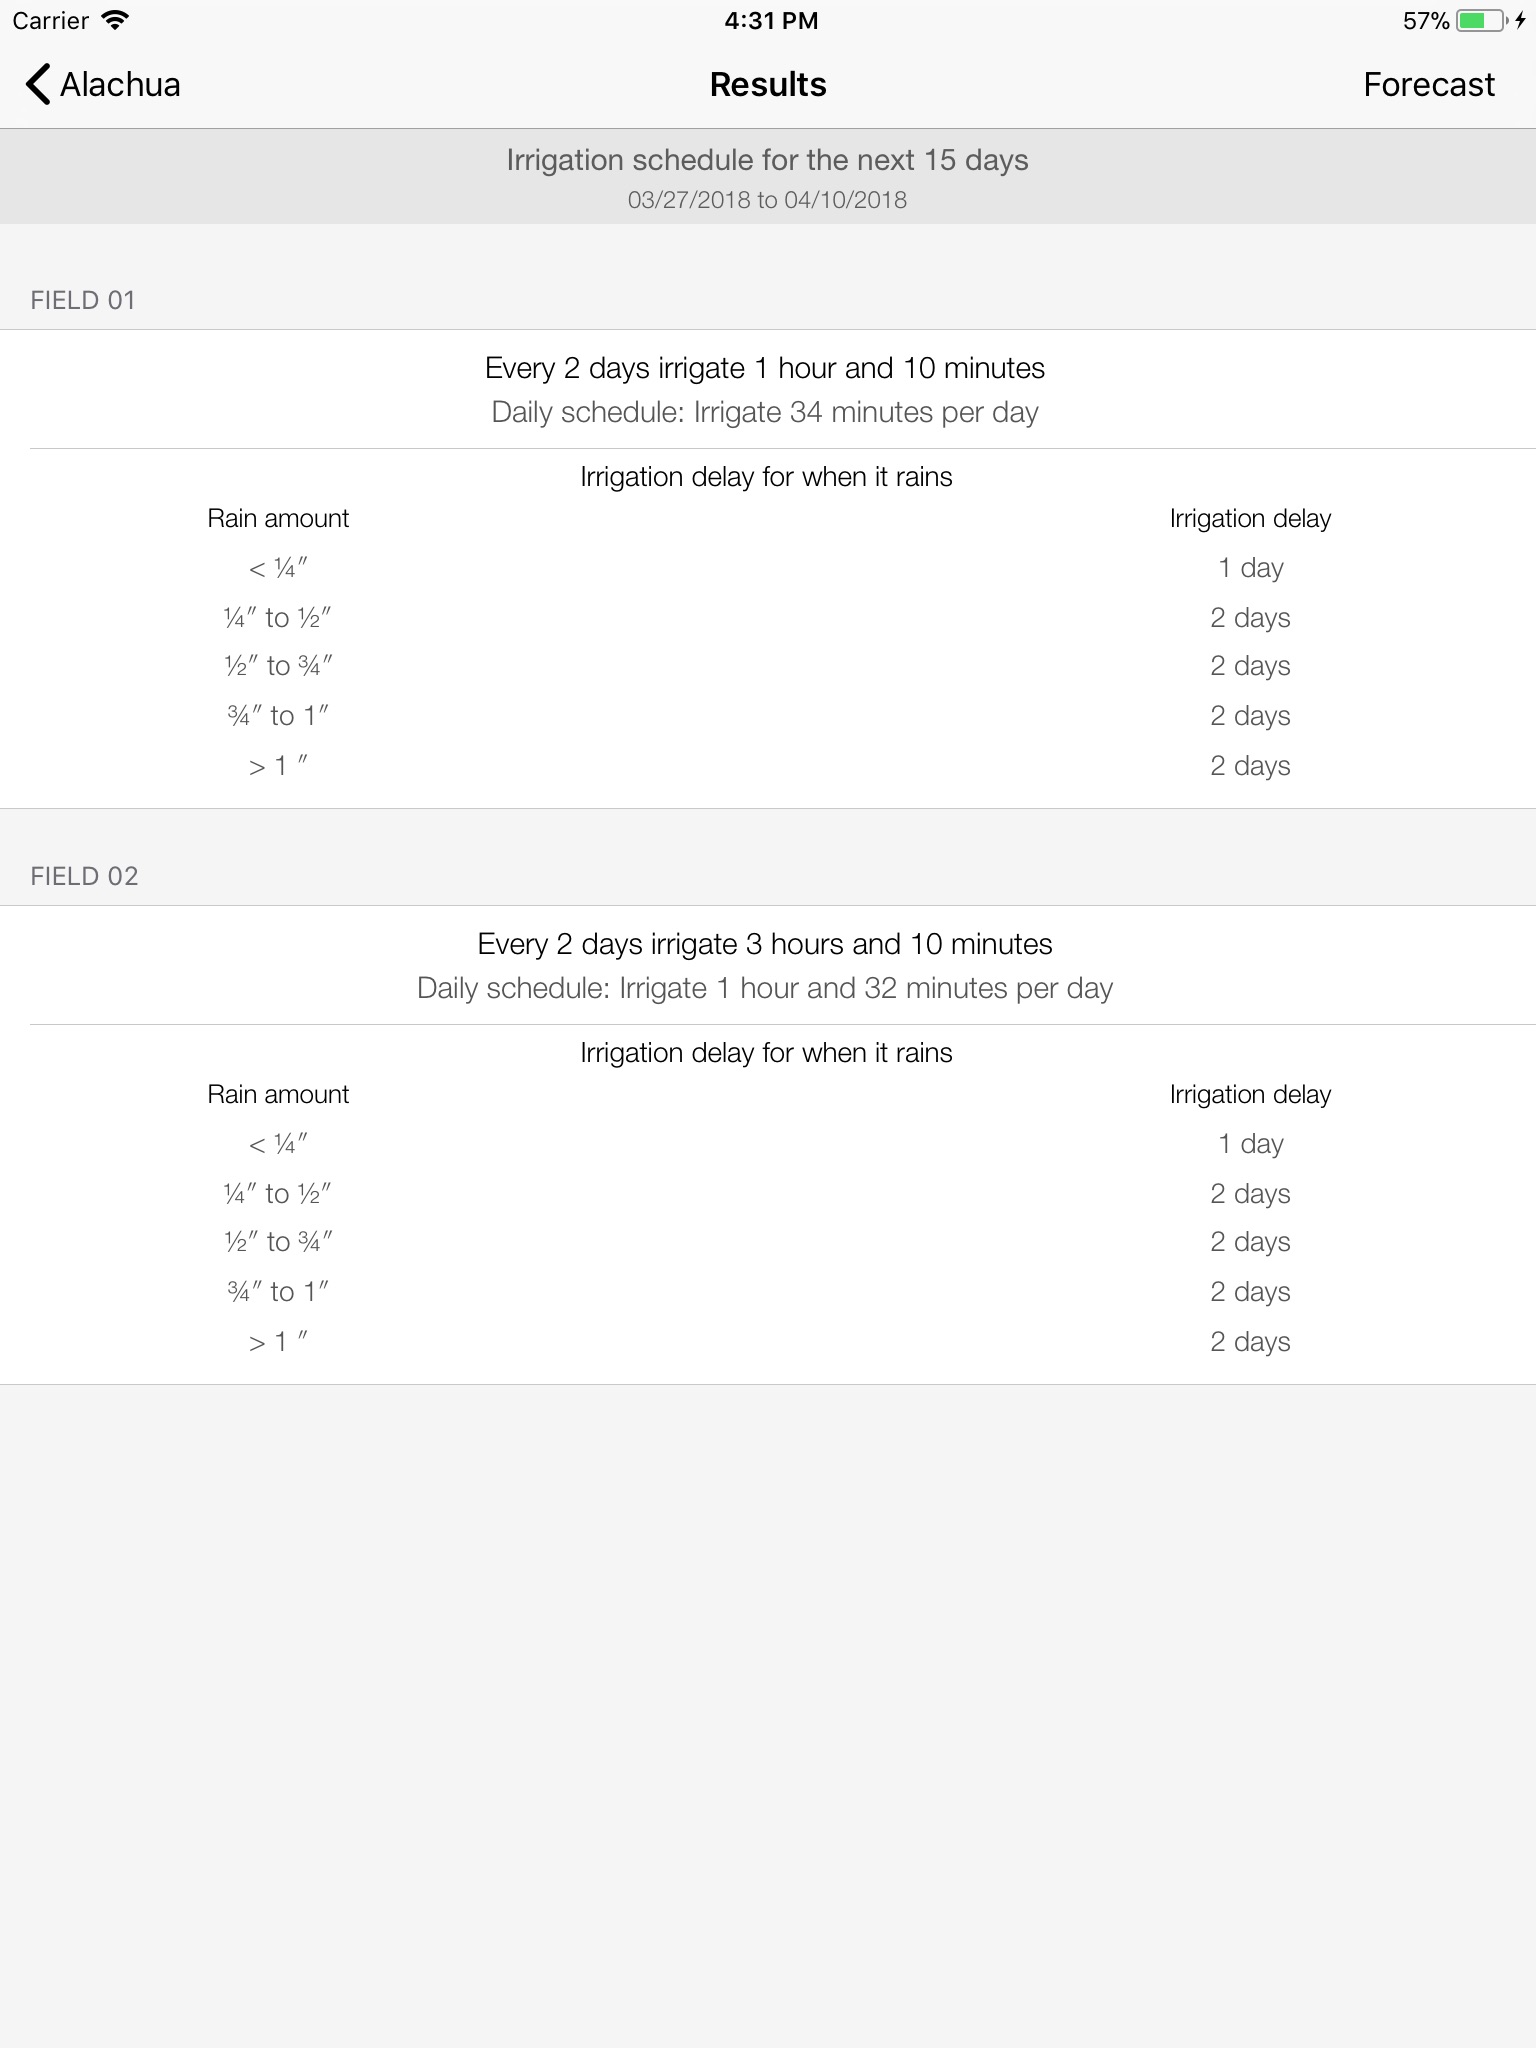Tap Field 02 'Irrigation delay' column header

(1250, 1094)
